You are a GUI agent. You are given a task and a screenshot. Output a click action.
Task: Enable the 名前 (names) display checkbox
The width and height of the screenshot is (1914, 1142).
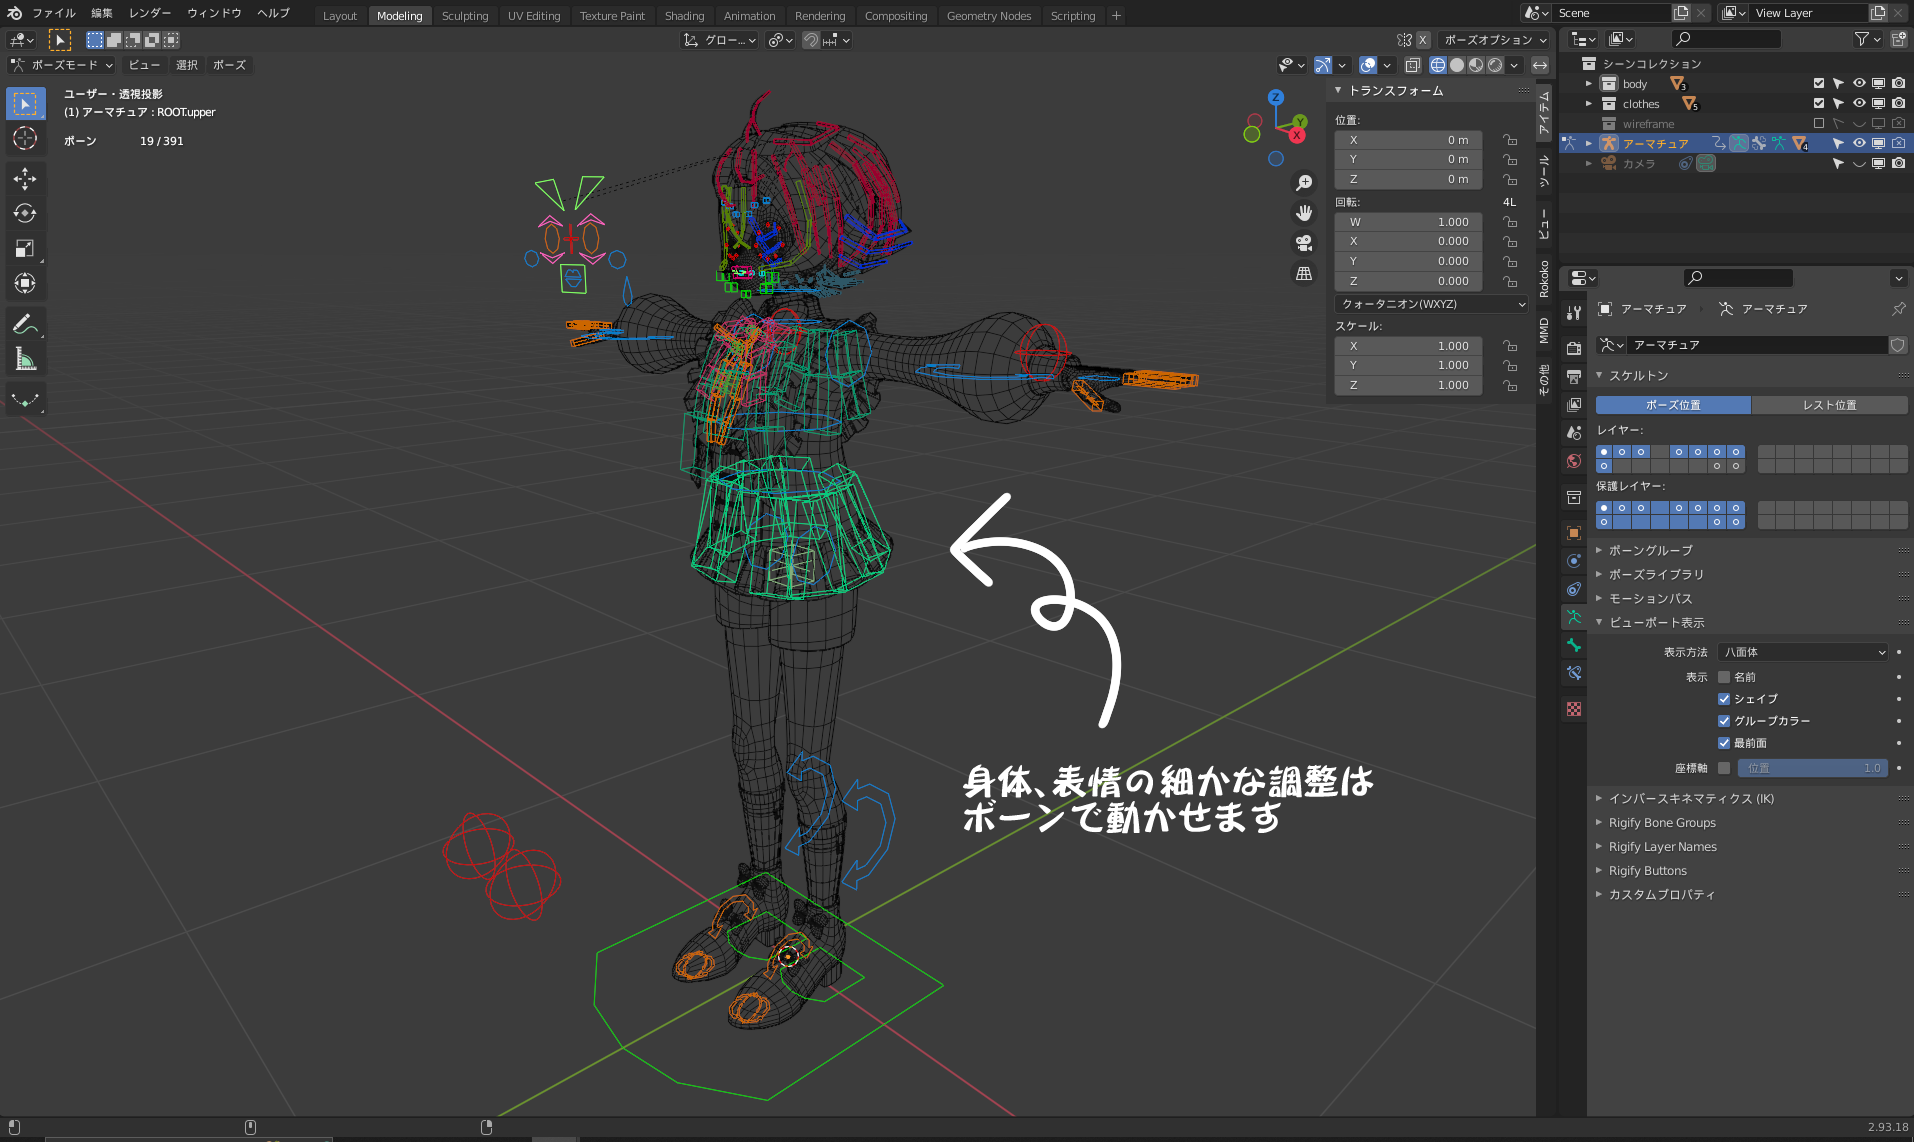click(x=1724, y=677)
